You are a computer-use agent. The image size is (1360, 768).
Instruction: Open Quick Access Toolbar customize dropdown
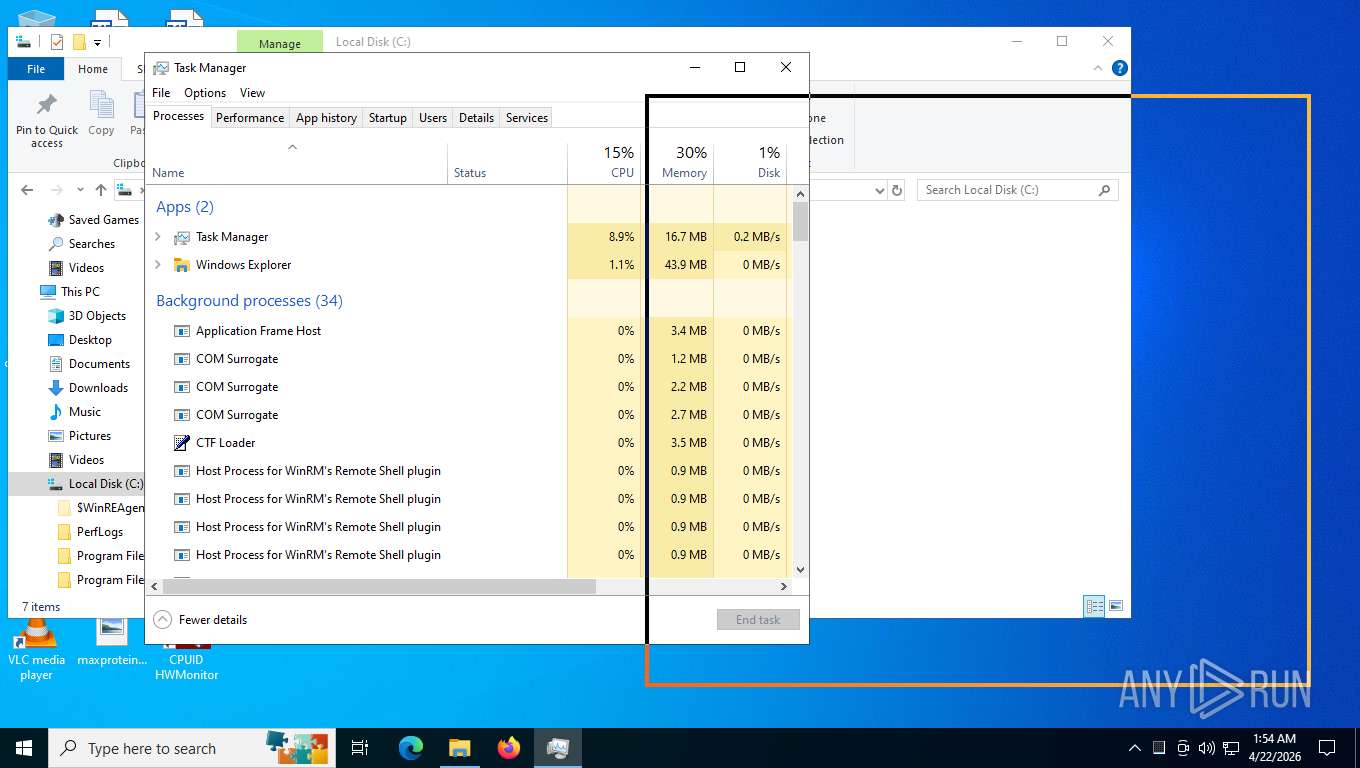click(x=97, y=42)
